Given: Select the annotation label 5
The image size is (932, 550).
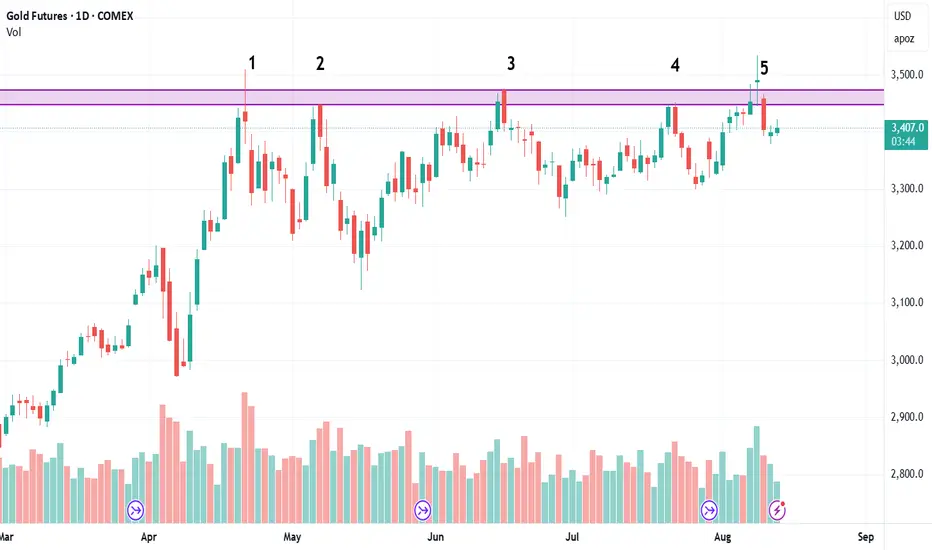Looking at the screenshot, I should pyautogui.click(x=764, y=68).
